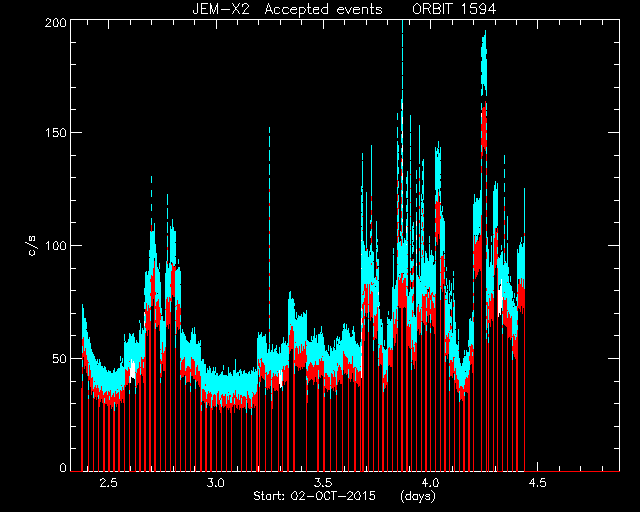Click the c/s y-axis label
This screenshot has height=512, width=640.
pyautogui.click(x=32, y=245)
